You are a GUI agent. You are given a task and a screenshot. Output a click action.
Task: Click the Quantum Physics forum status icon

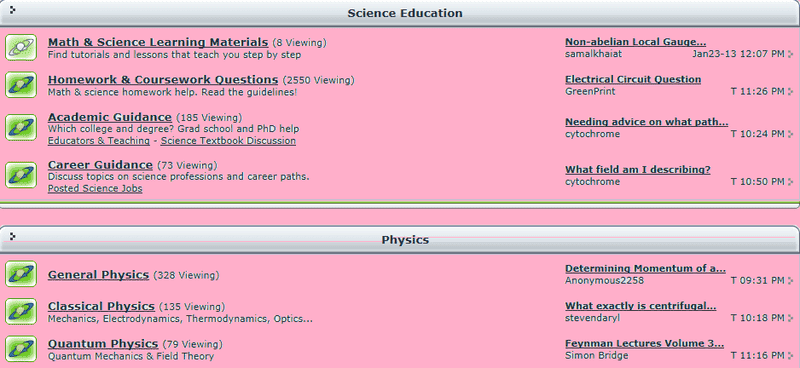(21, 349)
